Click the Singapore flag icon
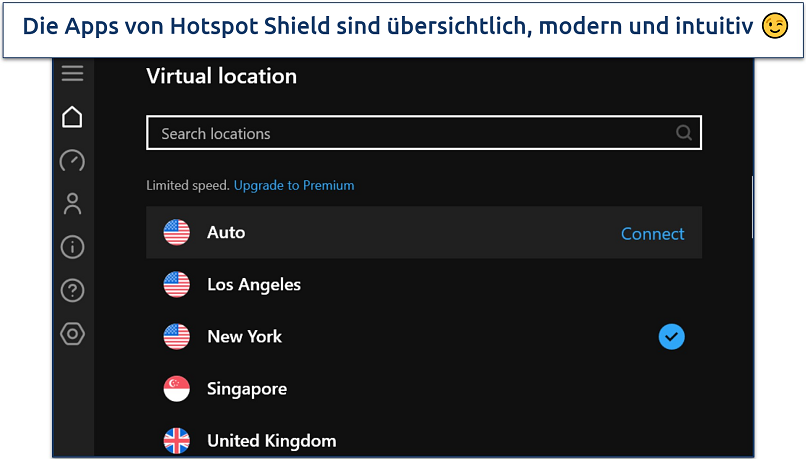806x459 pixels. click(177, 389)
